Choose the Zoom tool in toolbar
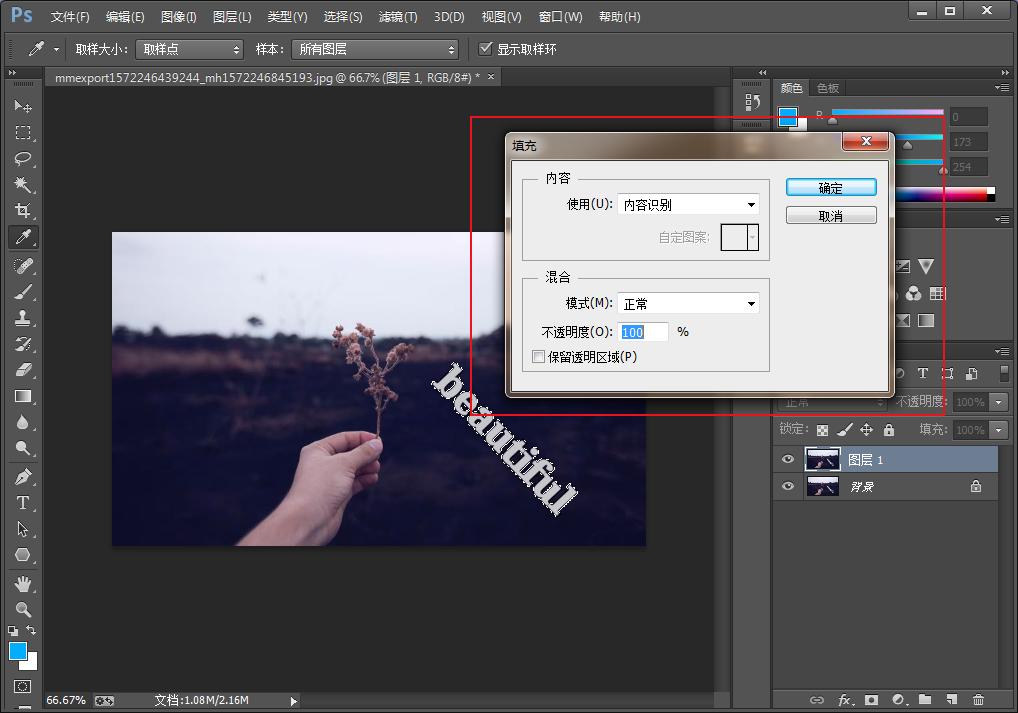 (23, 609)
